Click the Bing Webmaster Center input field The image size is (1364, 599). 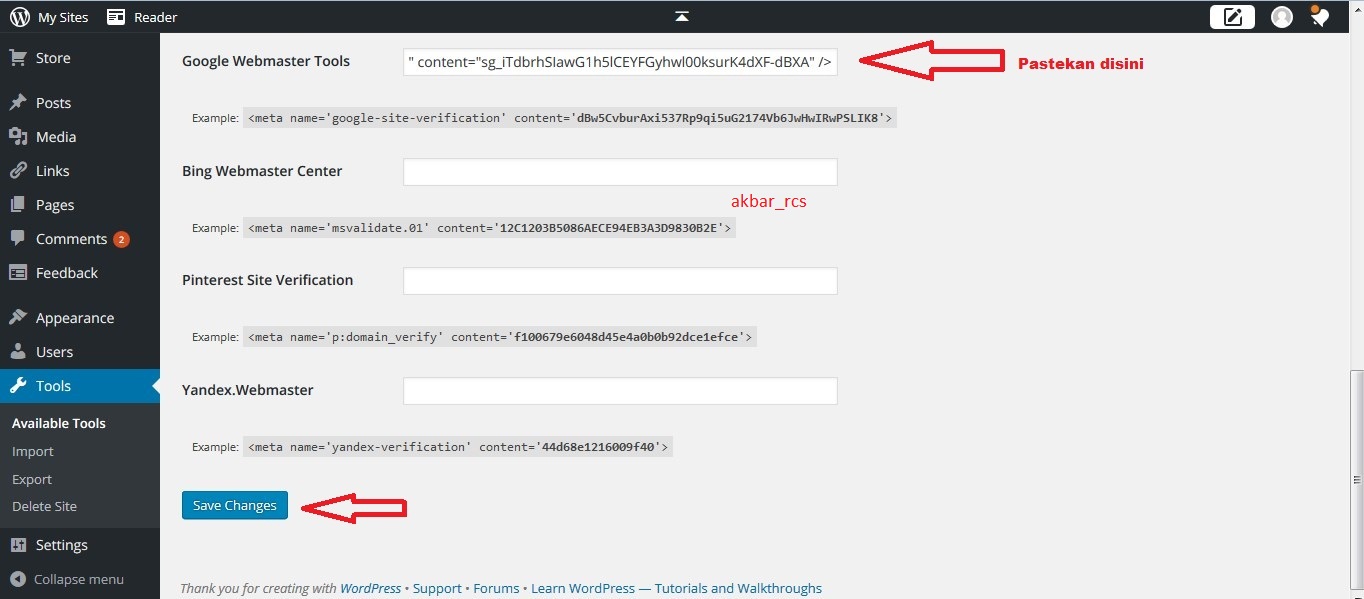tap(619, 171)
